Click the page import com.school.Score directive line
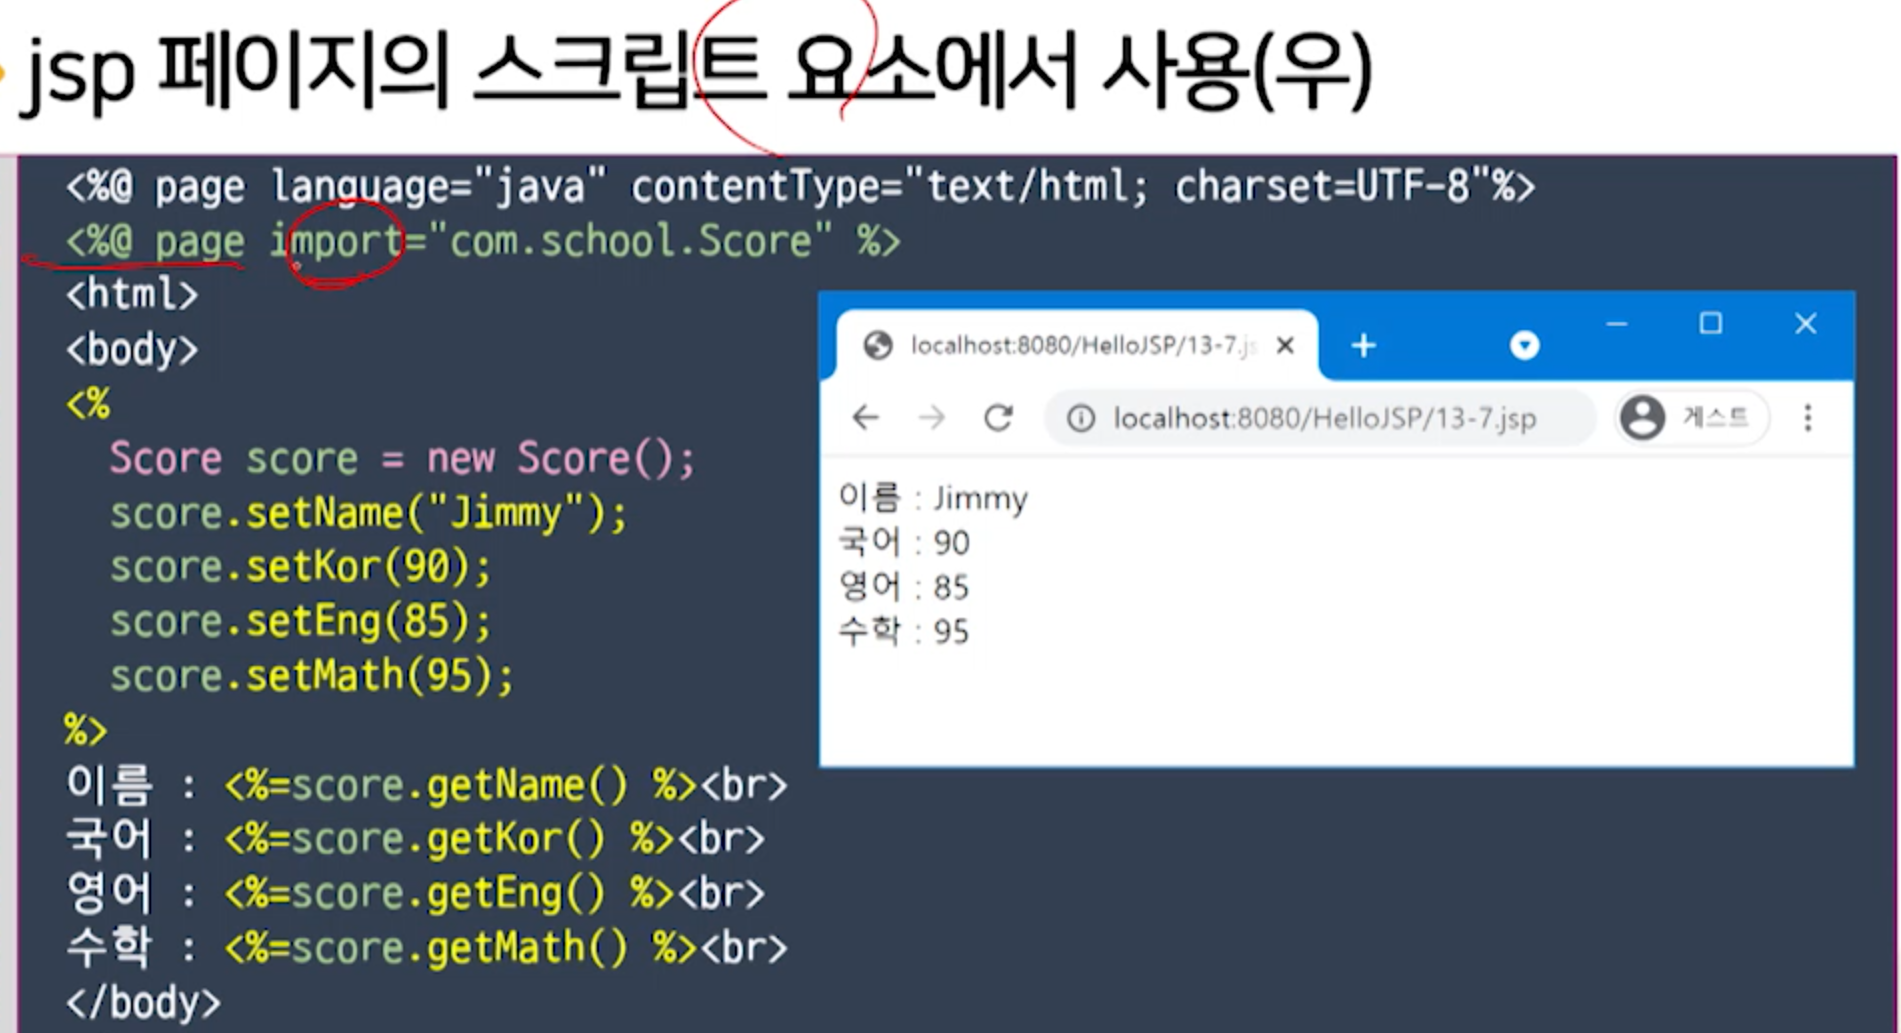This screenshot has width=1901, height=1033. click(483, 241)
